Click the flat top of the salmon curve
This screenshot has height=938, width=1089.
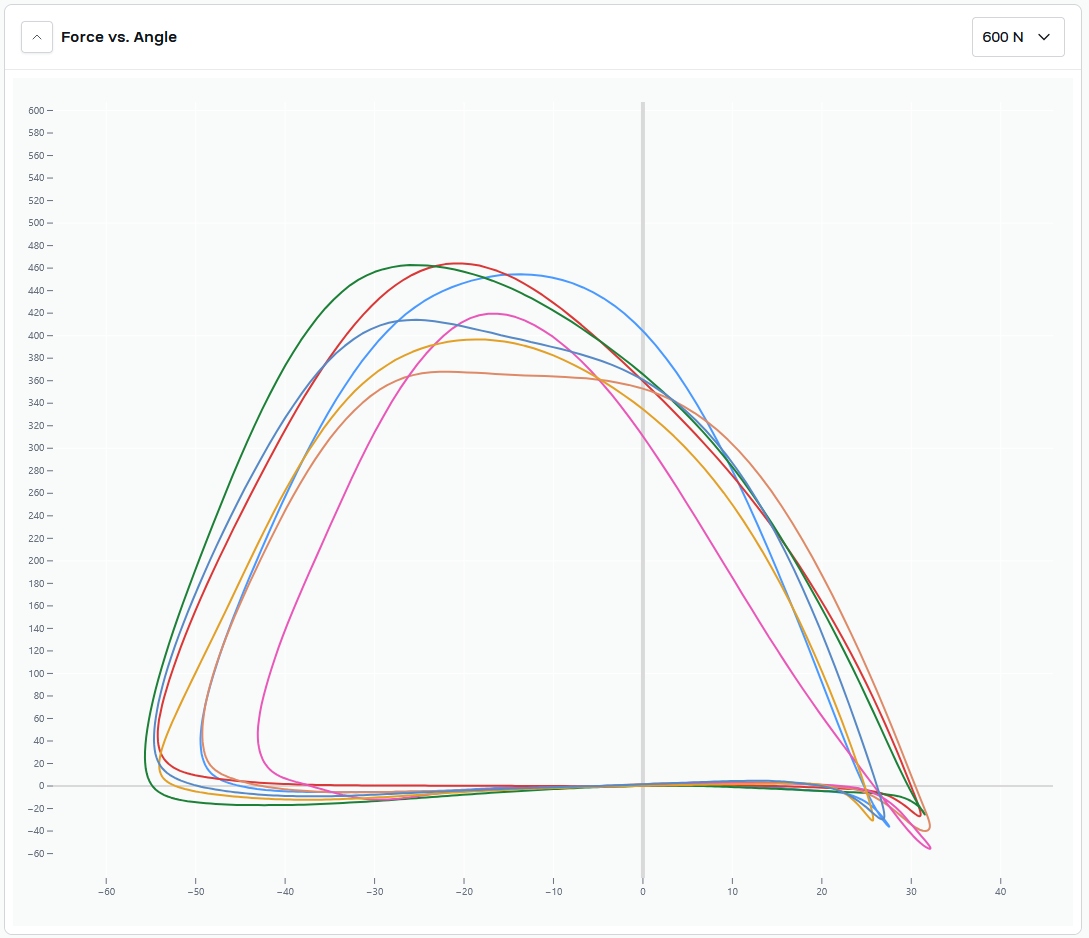pyautogui.click(x=445, y=371)
